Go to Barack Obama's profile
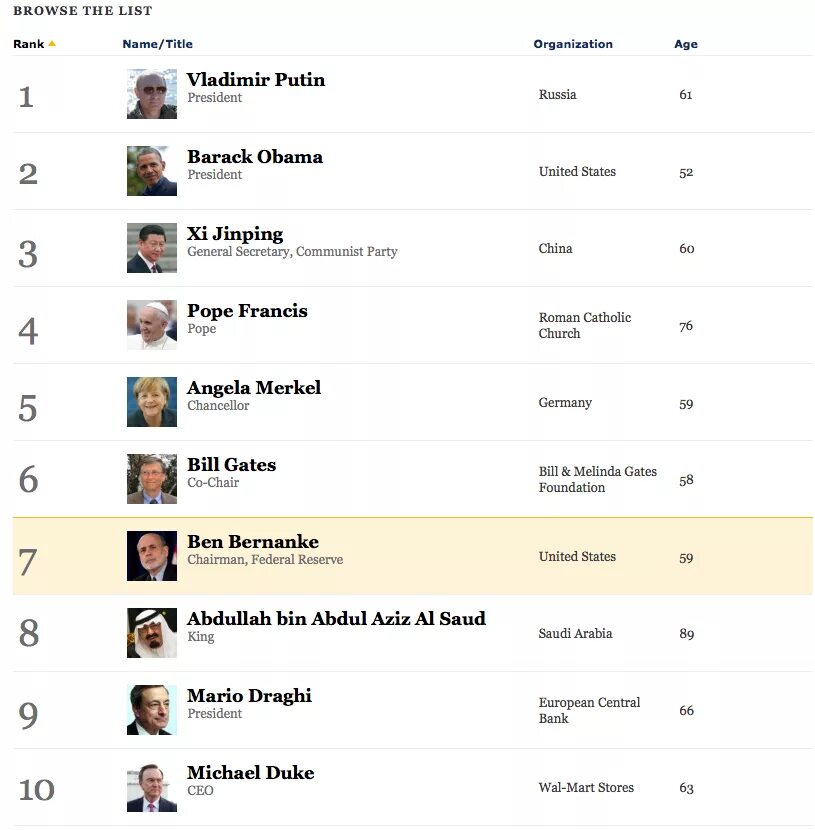The width and height of the screenshot is (815, 830). click(255, 157)
